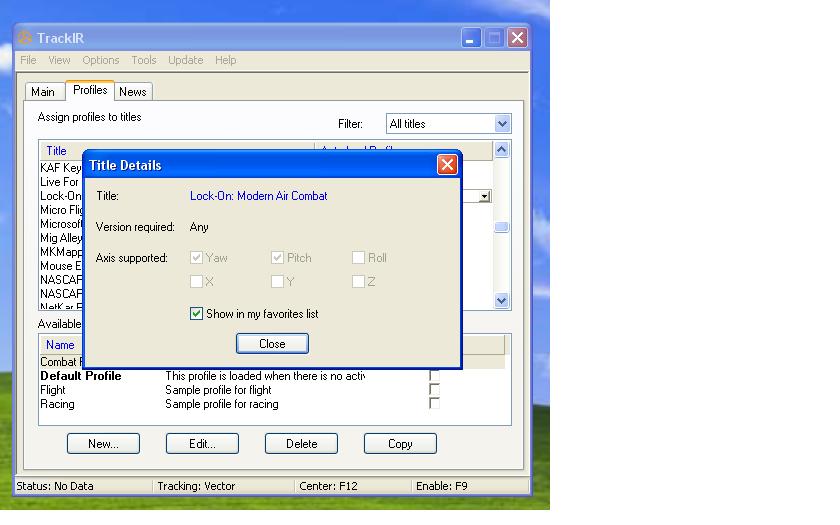
Task: Click the TrackIR logo icon in title bar
Action: (24, 38)
